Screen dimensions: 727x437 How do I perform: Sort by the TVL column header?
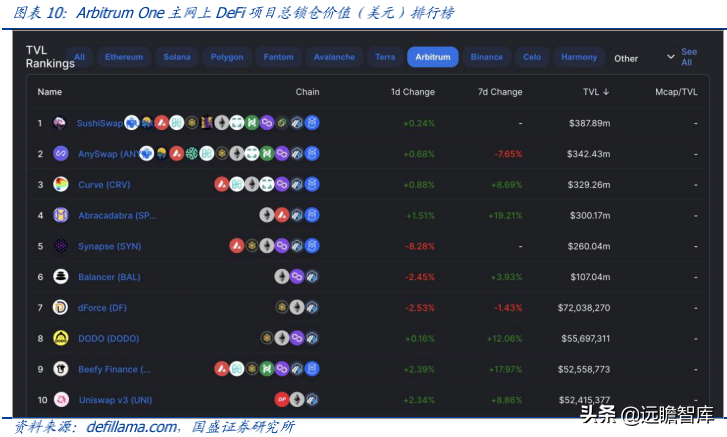[596, 92]
